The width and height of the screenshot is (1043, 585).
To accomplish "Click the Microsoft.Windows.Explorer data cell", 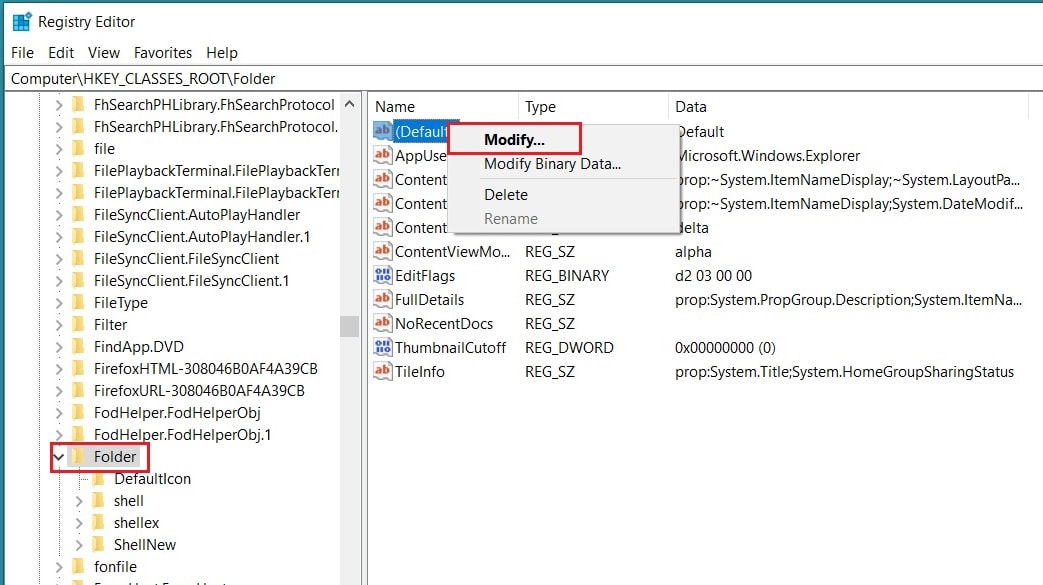I will 769,156.
